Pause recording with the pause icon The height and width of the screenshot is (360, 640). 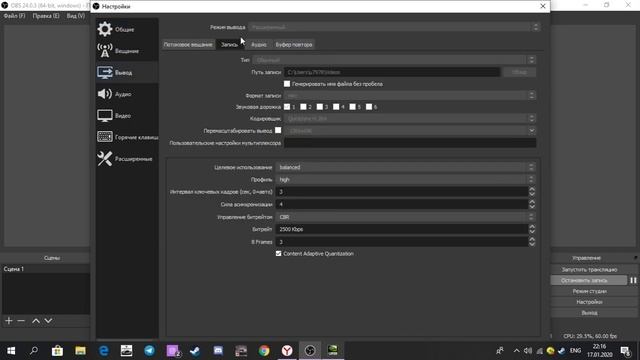click(x=633, y=280)
